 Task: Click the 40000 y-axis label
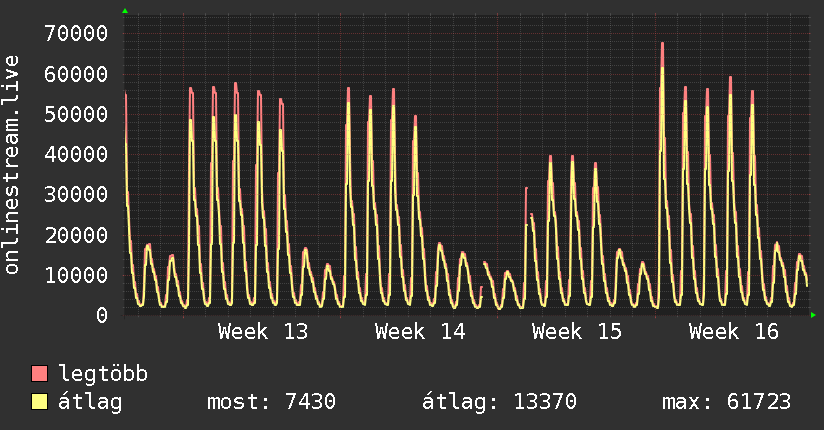point(76,155)
